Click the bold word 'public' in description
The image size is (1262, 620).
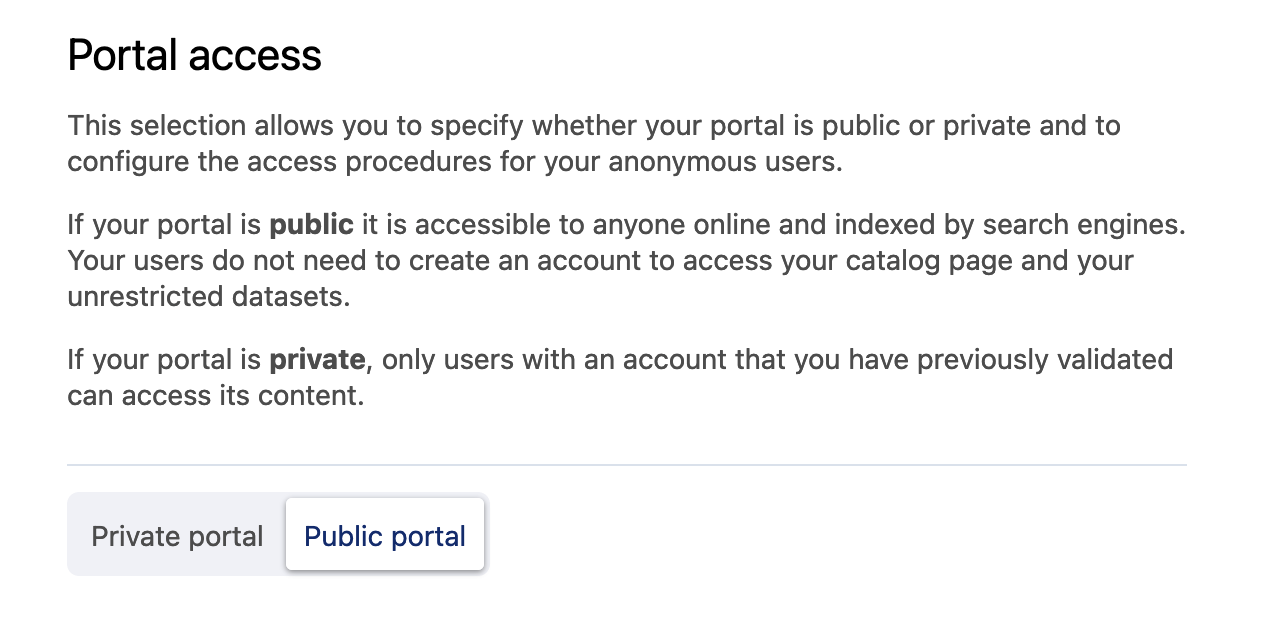point(311,224)
